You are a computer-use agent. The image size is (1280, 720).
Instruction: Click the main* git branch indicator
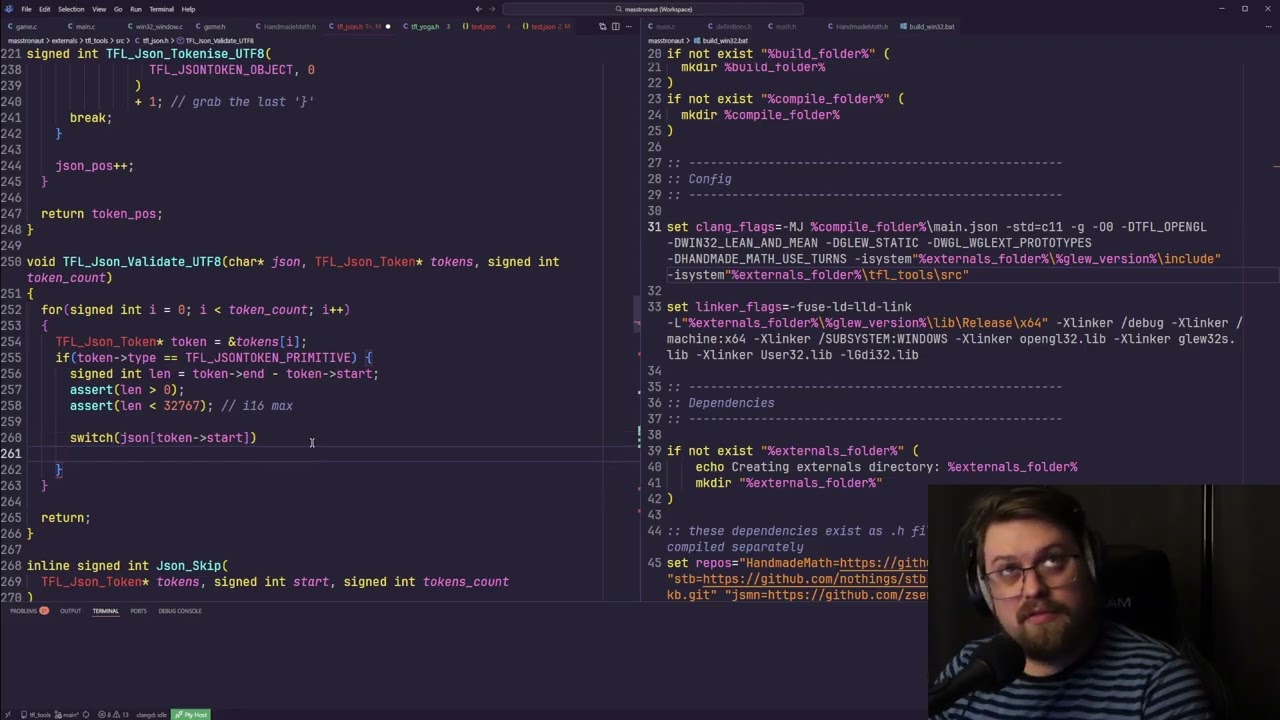coord(66,715)
